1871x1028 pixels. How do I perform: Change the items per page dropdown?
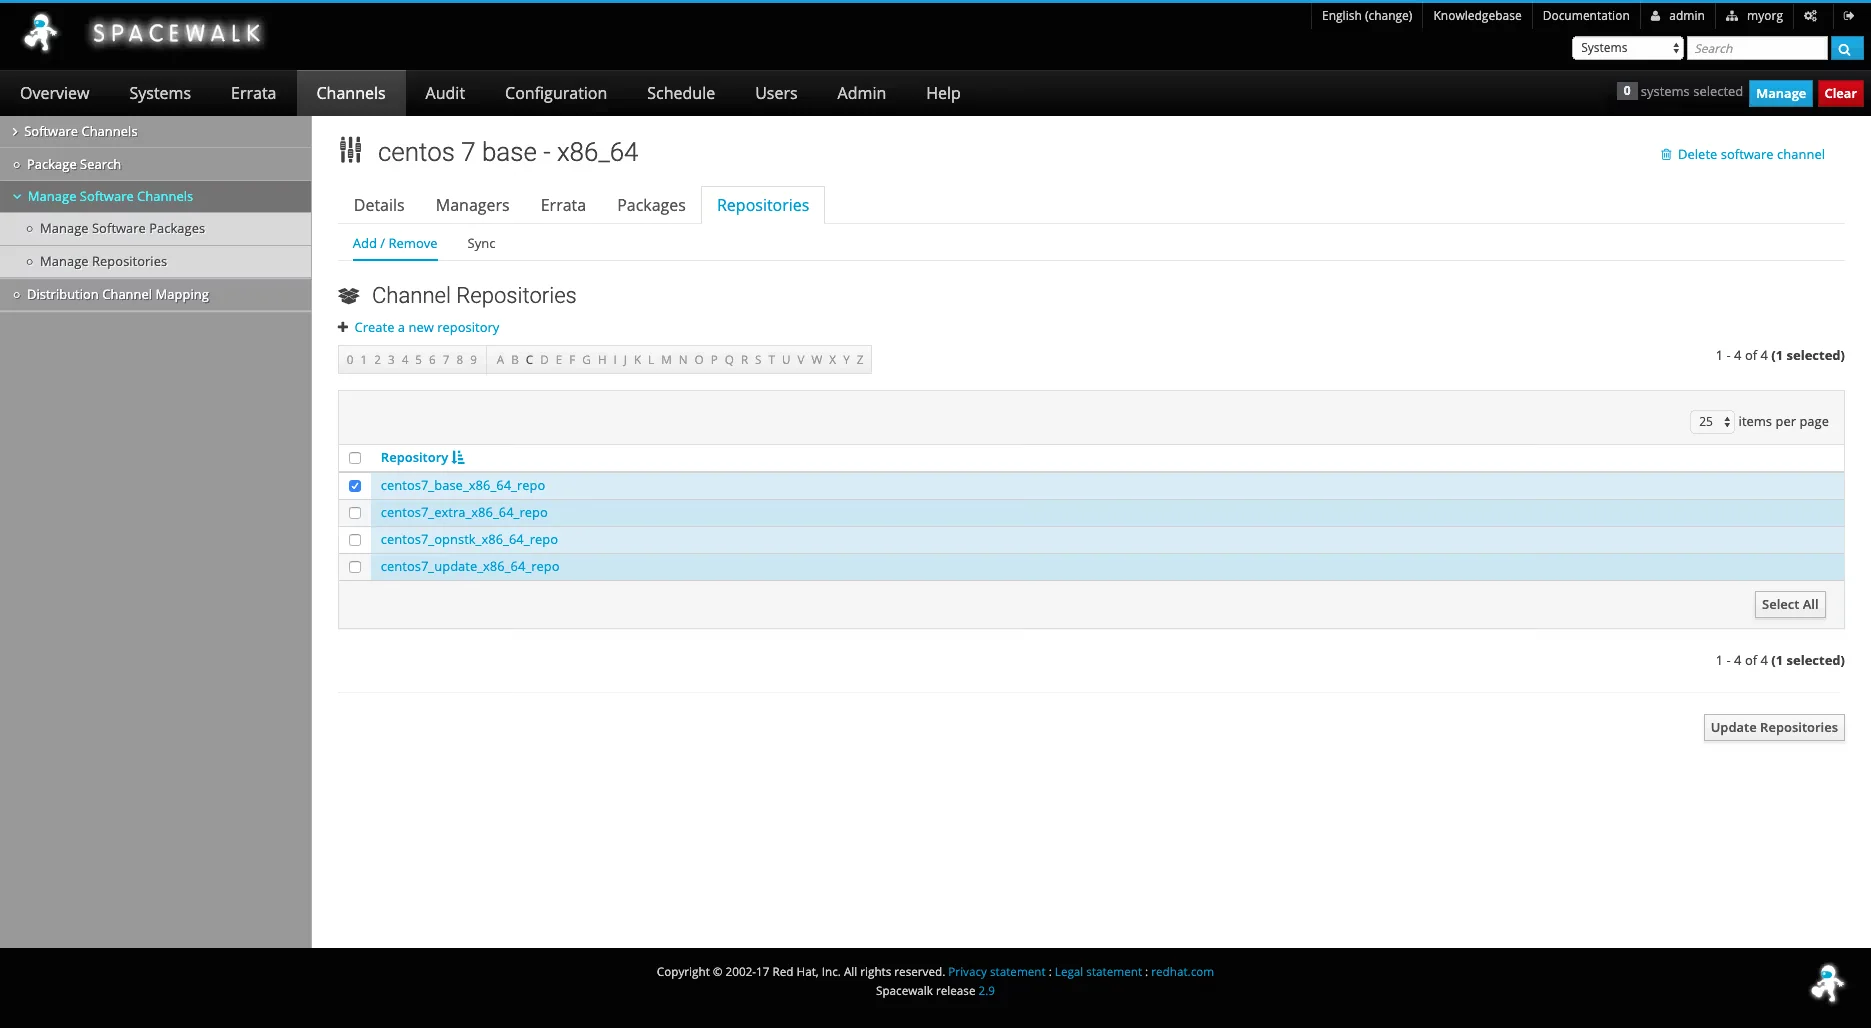pyautogui.click(x=1711, y=421)
